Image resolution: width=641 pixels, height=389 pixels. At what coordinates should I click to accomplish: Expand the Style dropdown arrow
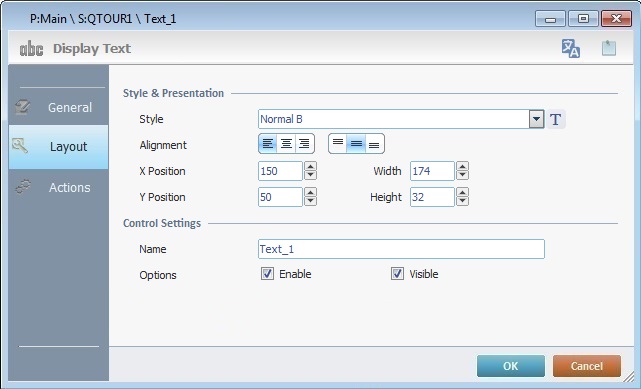(536, 119)
